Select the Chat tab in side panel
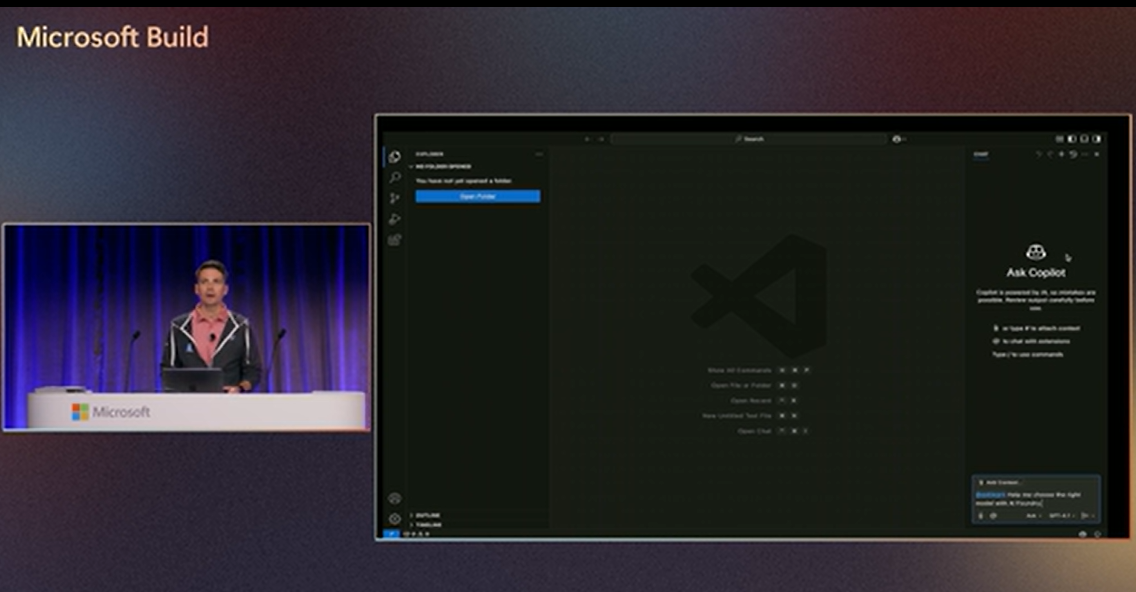1136x592 pixels. point(981,154)
